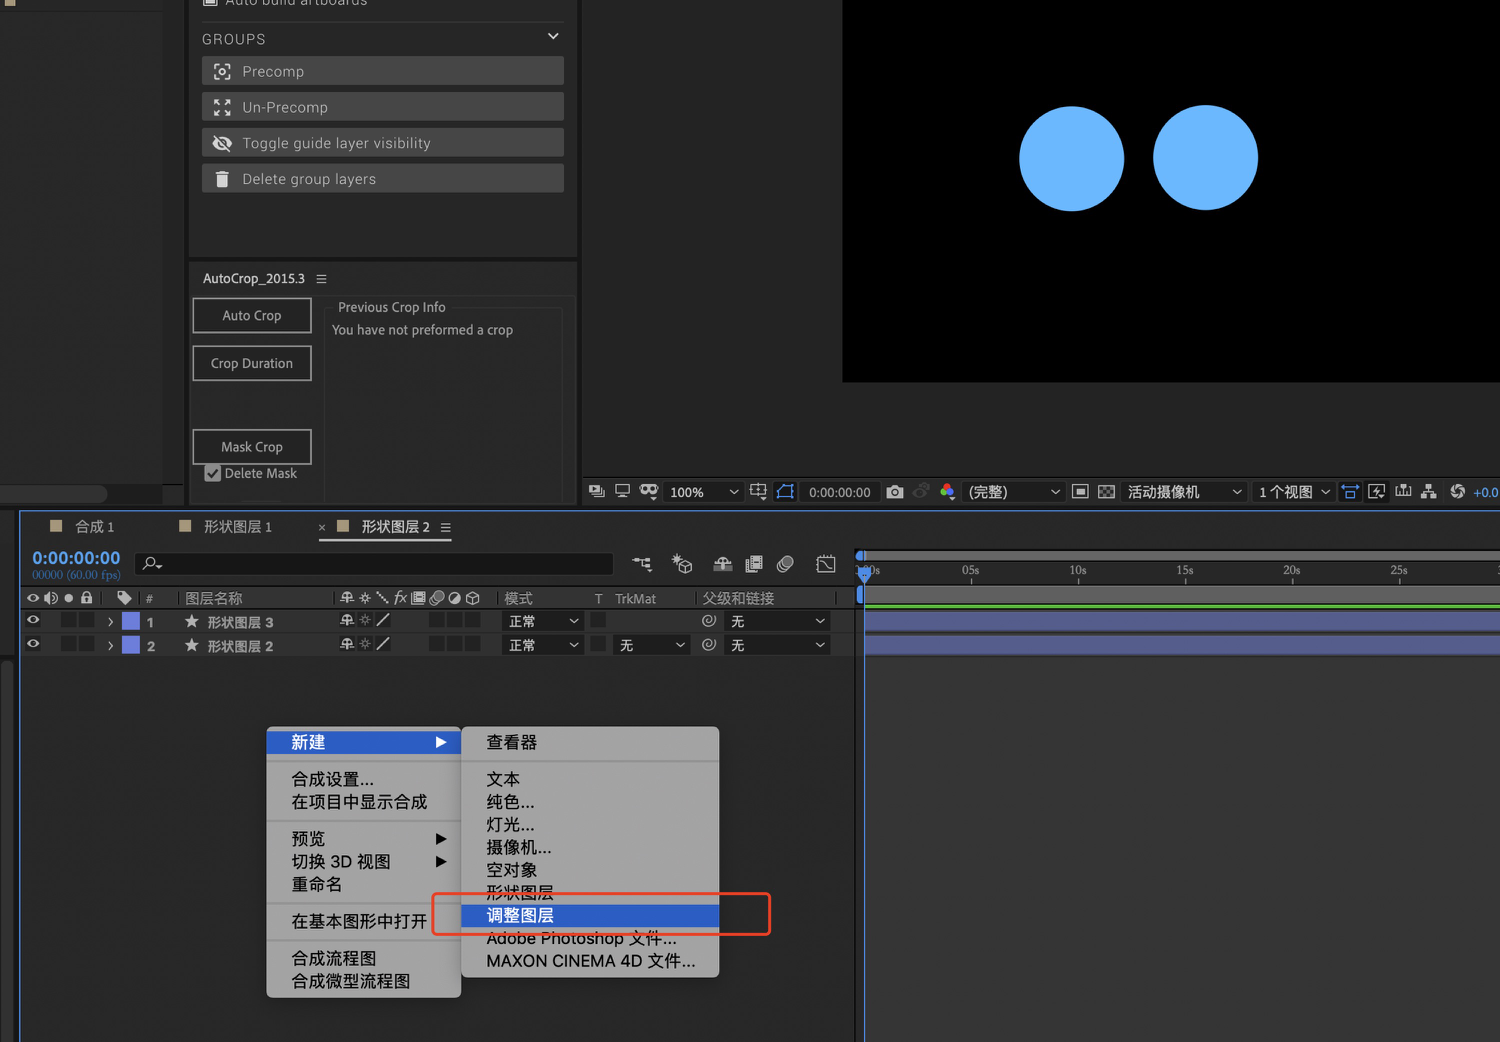Click always preview this view icon
The width and height of the screenshot is (1500, 1042).
597,491
